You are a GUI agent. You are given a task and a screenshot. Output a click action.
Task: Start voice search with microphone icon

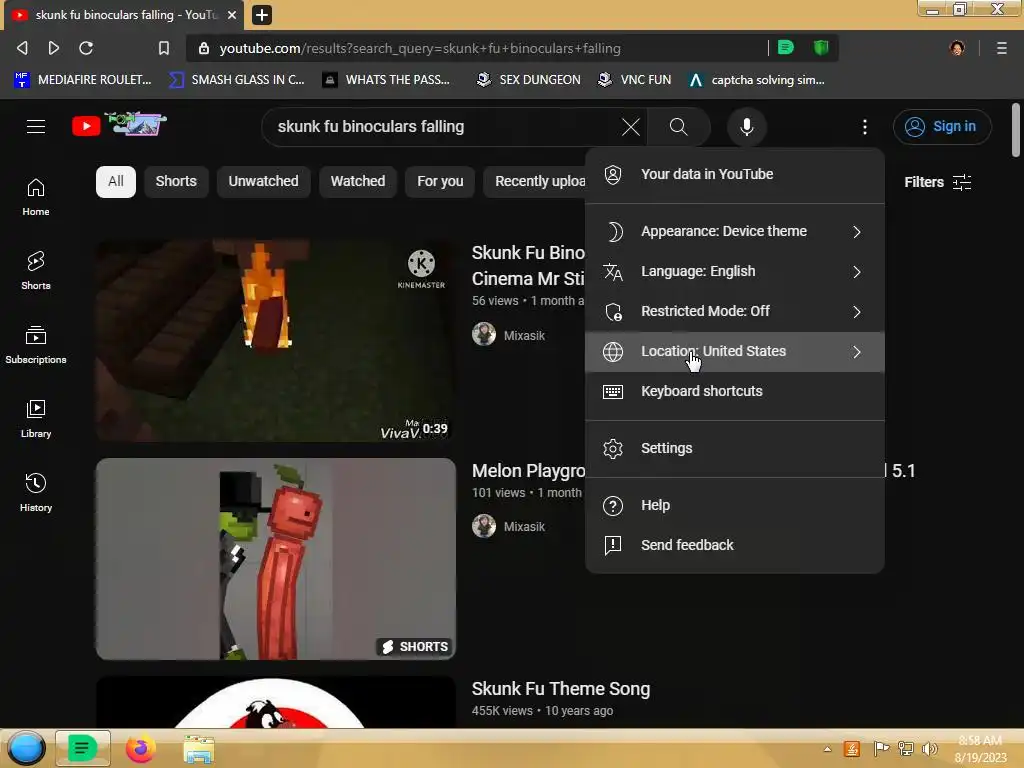[x=746, y=127]
